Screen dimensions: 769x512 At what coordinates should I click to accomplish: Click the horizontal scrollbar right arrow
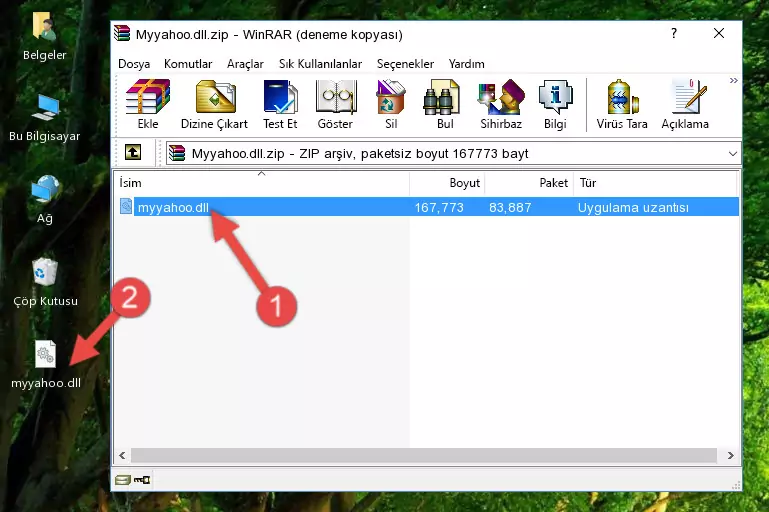tap(730, 456)
